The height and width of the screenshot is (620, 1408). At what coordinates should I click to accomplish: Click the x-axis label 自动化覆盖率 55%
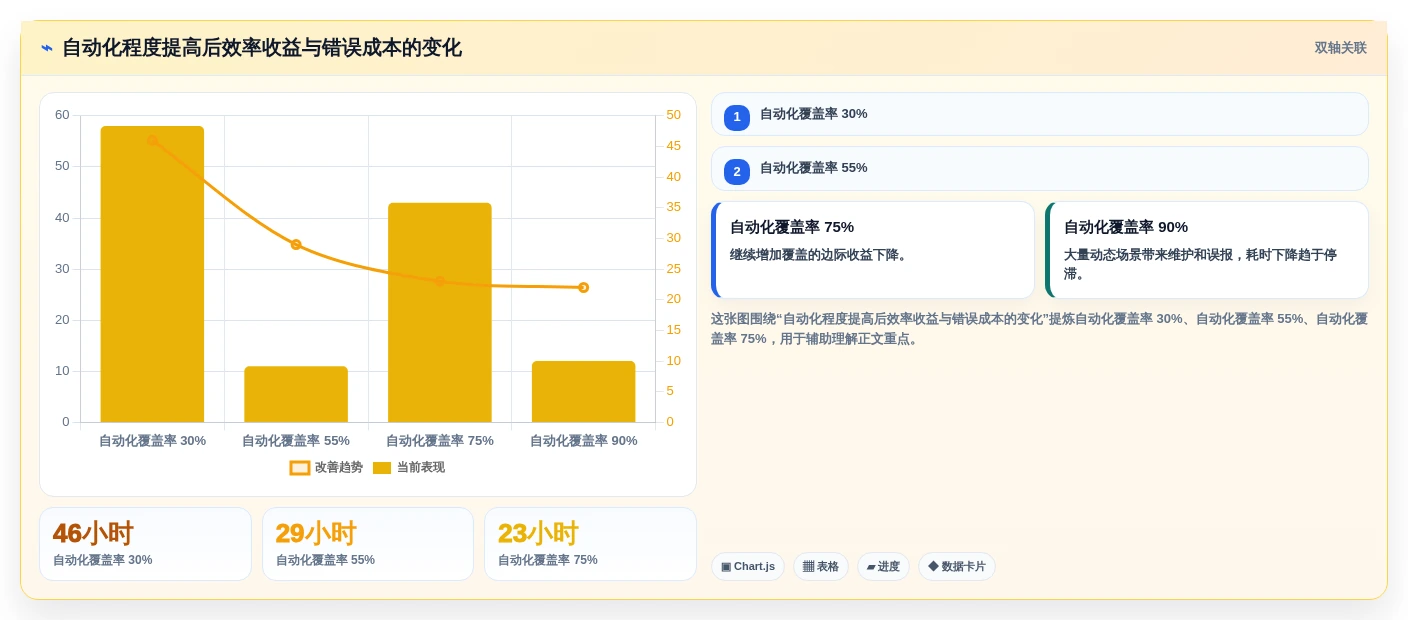(296, 441)
